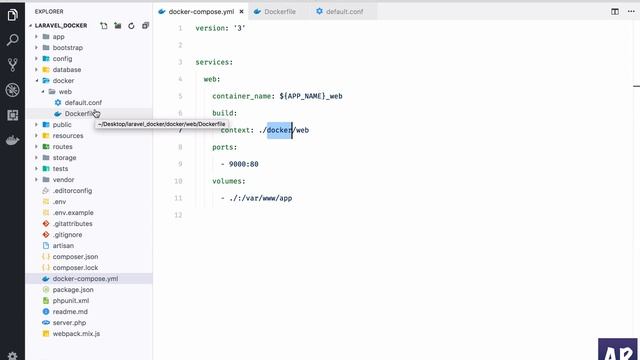This screenshot has height=360, width=640.
Task: Open webpack.mix.js in the explorer
Action: click(x=76, y=334)
